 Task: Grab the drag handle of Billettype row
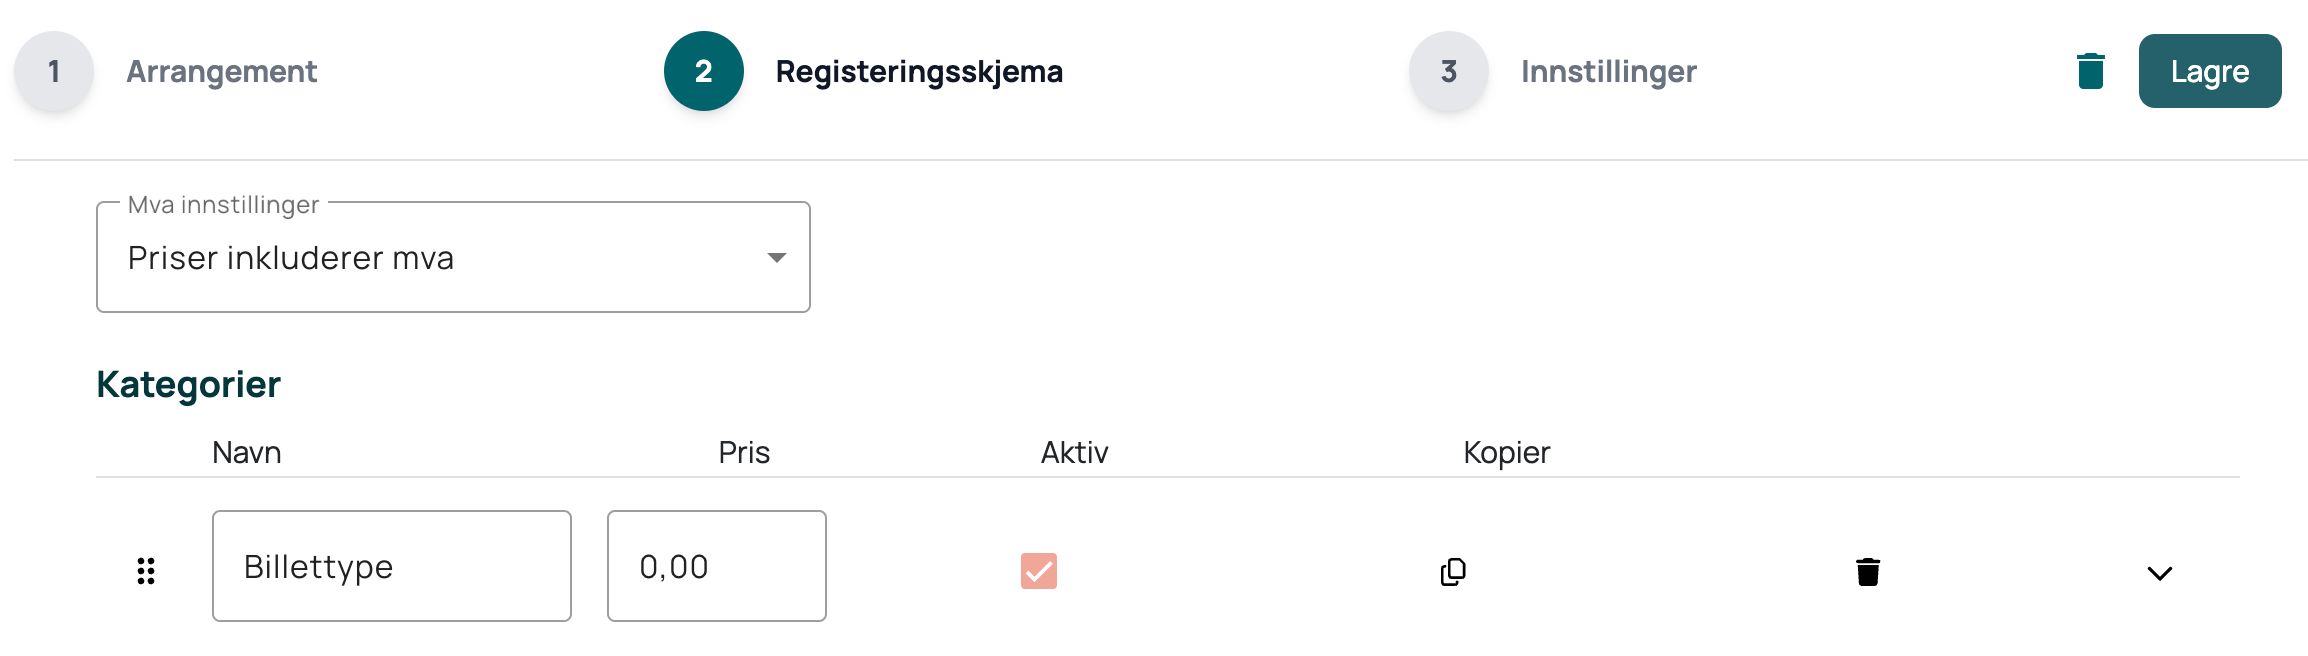click(x=146, y=571)
